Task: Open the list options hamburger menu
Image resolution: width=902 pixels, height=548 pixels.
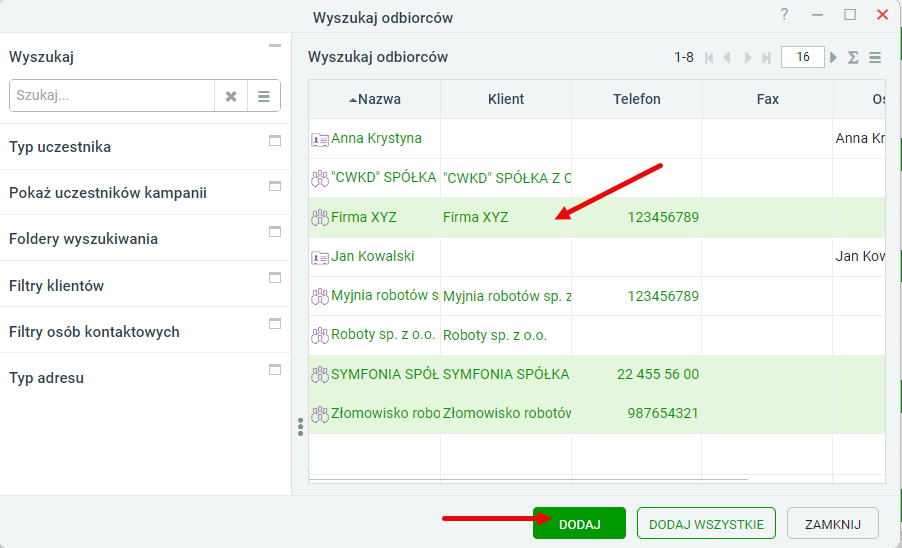Action: [x=875, y=58]
